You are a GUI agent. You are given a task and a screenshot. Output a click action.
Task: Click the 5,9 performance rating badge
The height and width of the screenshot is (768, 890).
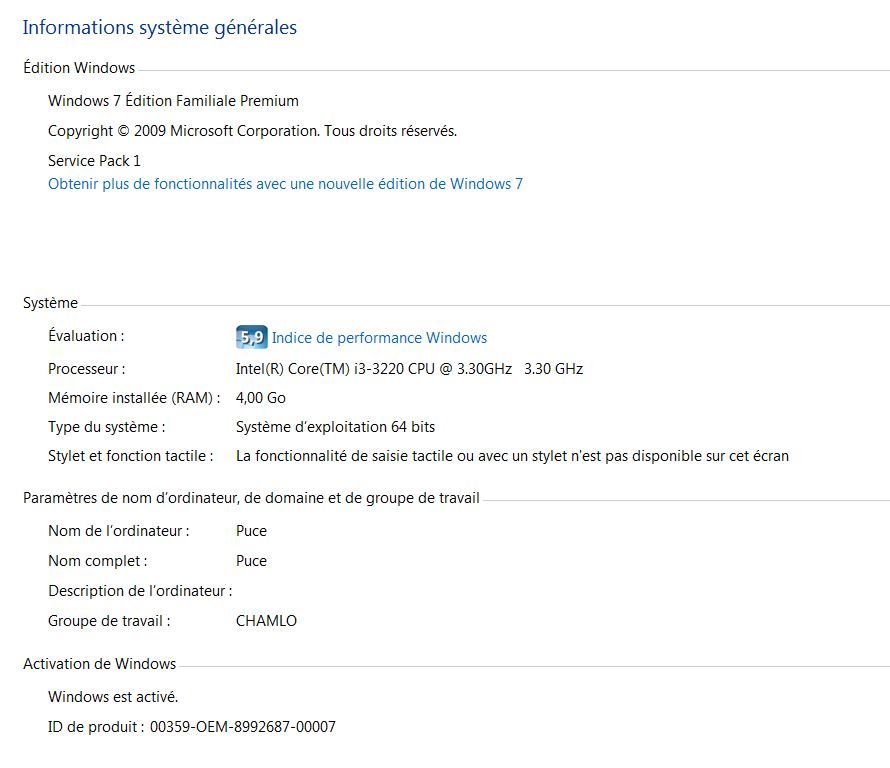pyautogui.click(x=251, y=337)
